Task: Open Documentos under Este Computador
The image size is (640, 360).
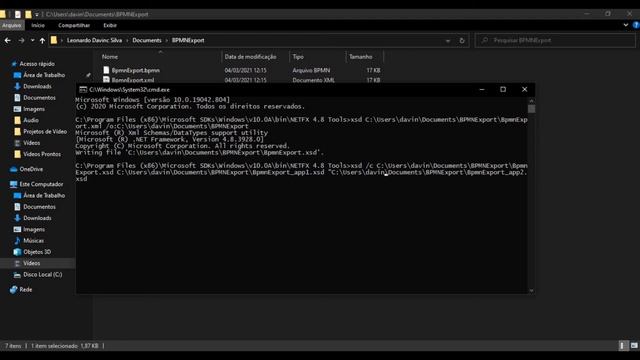Action: pyautogui.click(x=39, y=207)
